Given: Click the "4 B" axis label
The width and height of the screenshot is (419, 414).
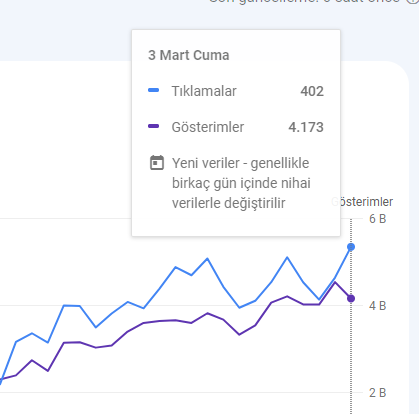Looking at the screenshot, I should coord(378,306).
